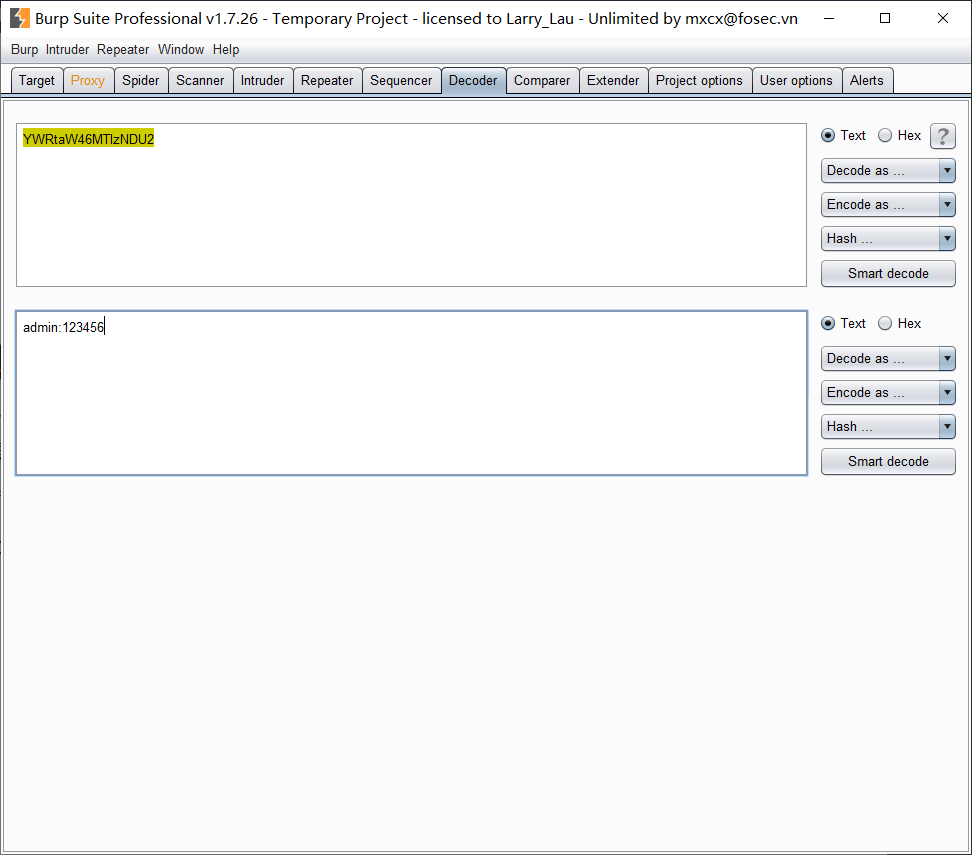This screenshot has width=972, height=855.
Task: Open the Project options tab
Action: coord(699,81)
